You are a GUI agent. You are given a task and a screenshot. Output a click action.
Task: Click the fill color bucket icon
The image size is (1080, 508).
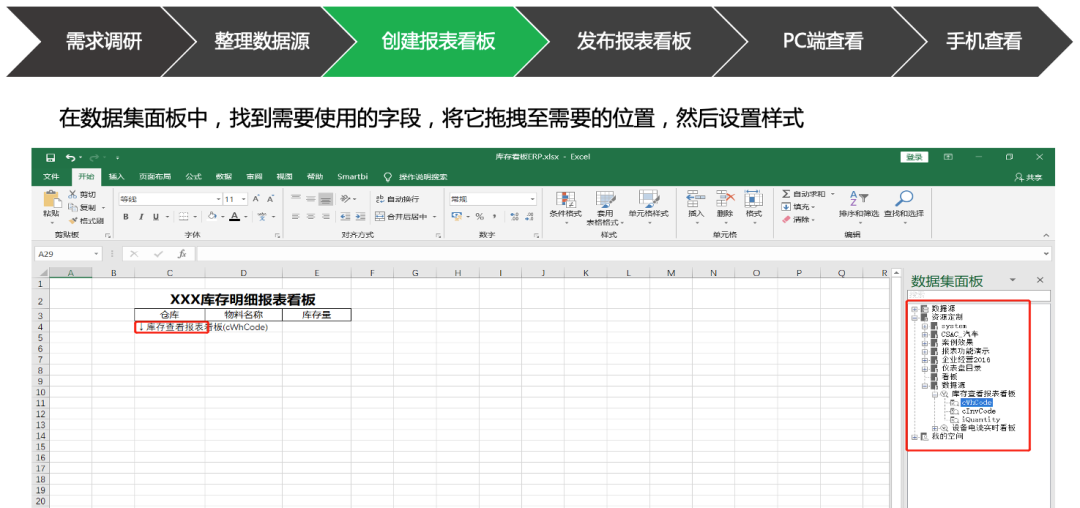(x=213, y=216)
